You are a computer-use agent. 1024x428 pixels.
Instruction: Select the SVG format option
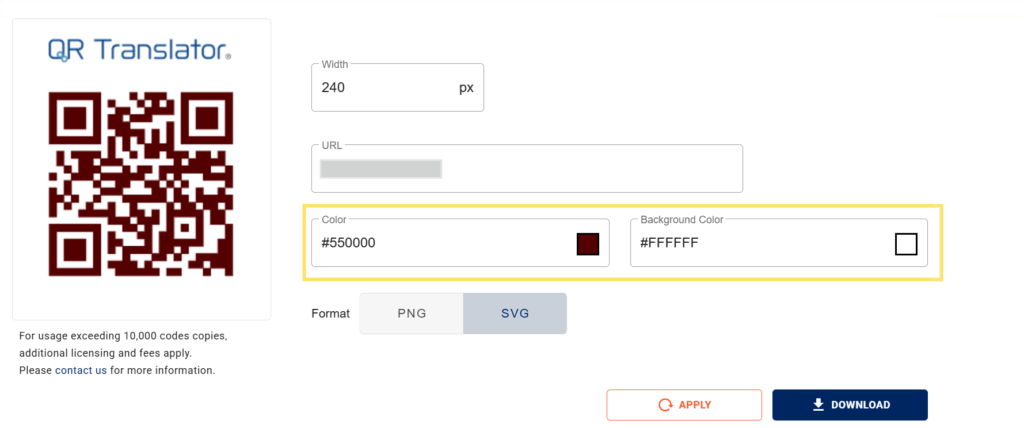click(x=515, y=313)
